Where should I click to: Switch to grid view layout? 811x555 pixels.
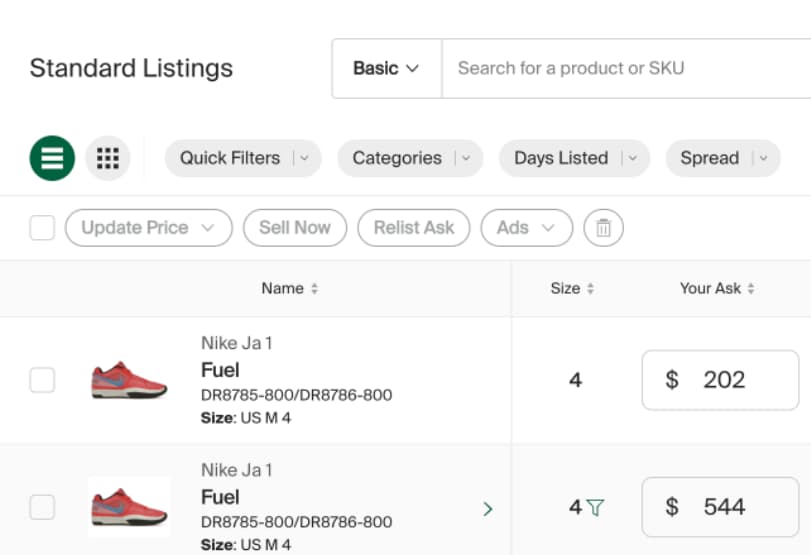(108, 158)
